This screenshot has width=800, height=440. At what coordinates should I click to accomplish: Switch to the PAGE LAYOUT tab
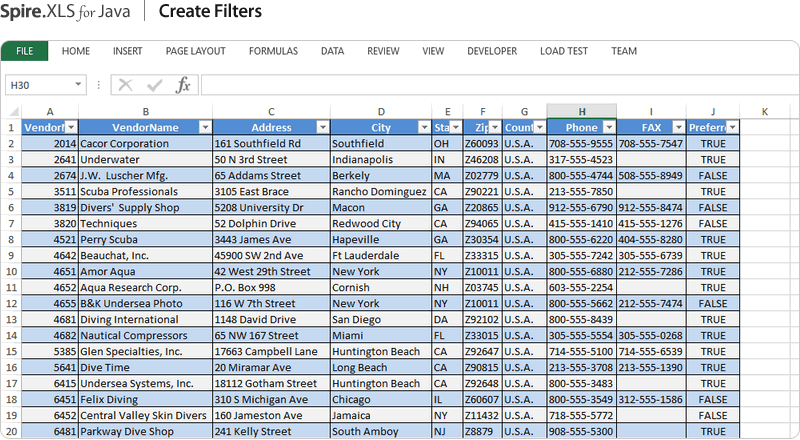[x=195, y=51]
